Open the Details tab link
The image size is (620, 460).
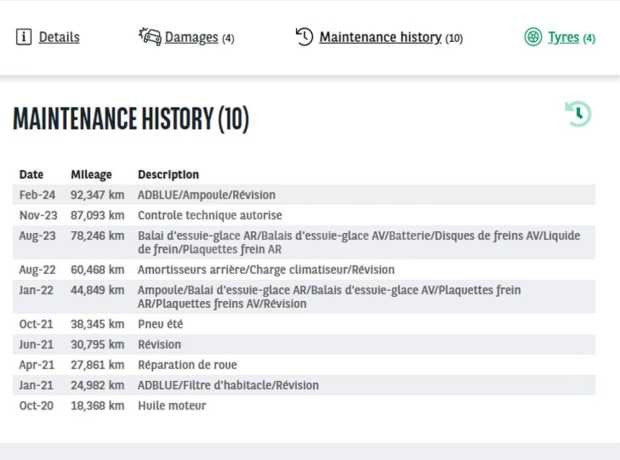coord(59,38)
